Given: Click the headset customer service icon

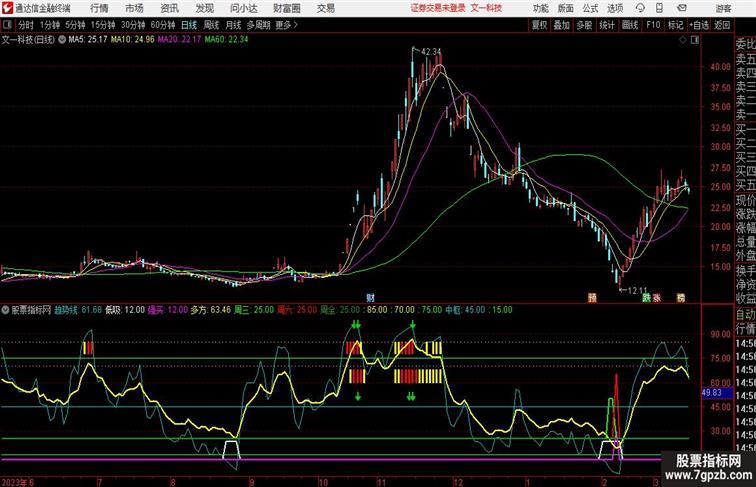Looking at the screenshot, I should coord(640,8).
